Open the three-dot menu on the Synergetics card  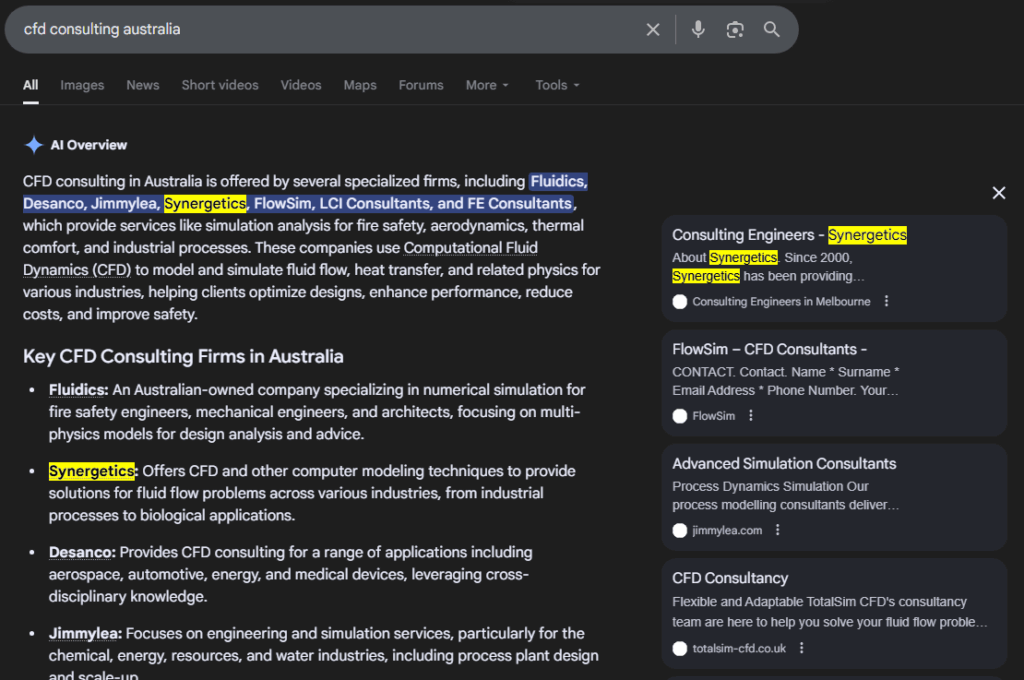click(x=886, y=300)
